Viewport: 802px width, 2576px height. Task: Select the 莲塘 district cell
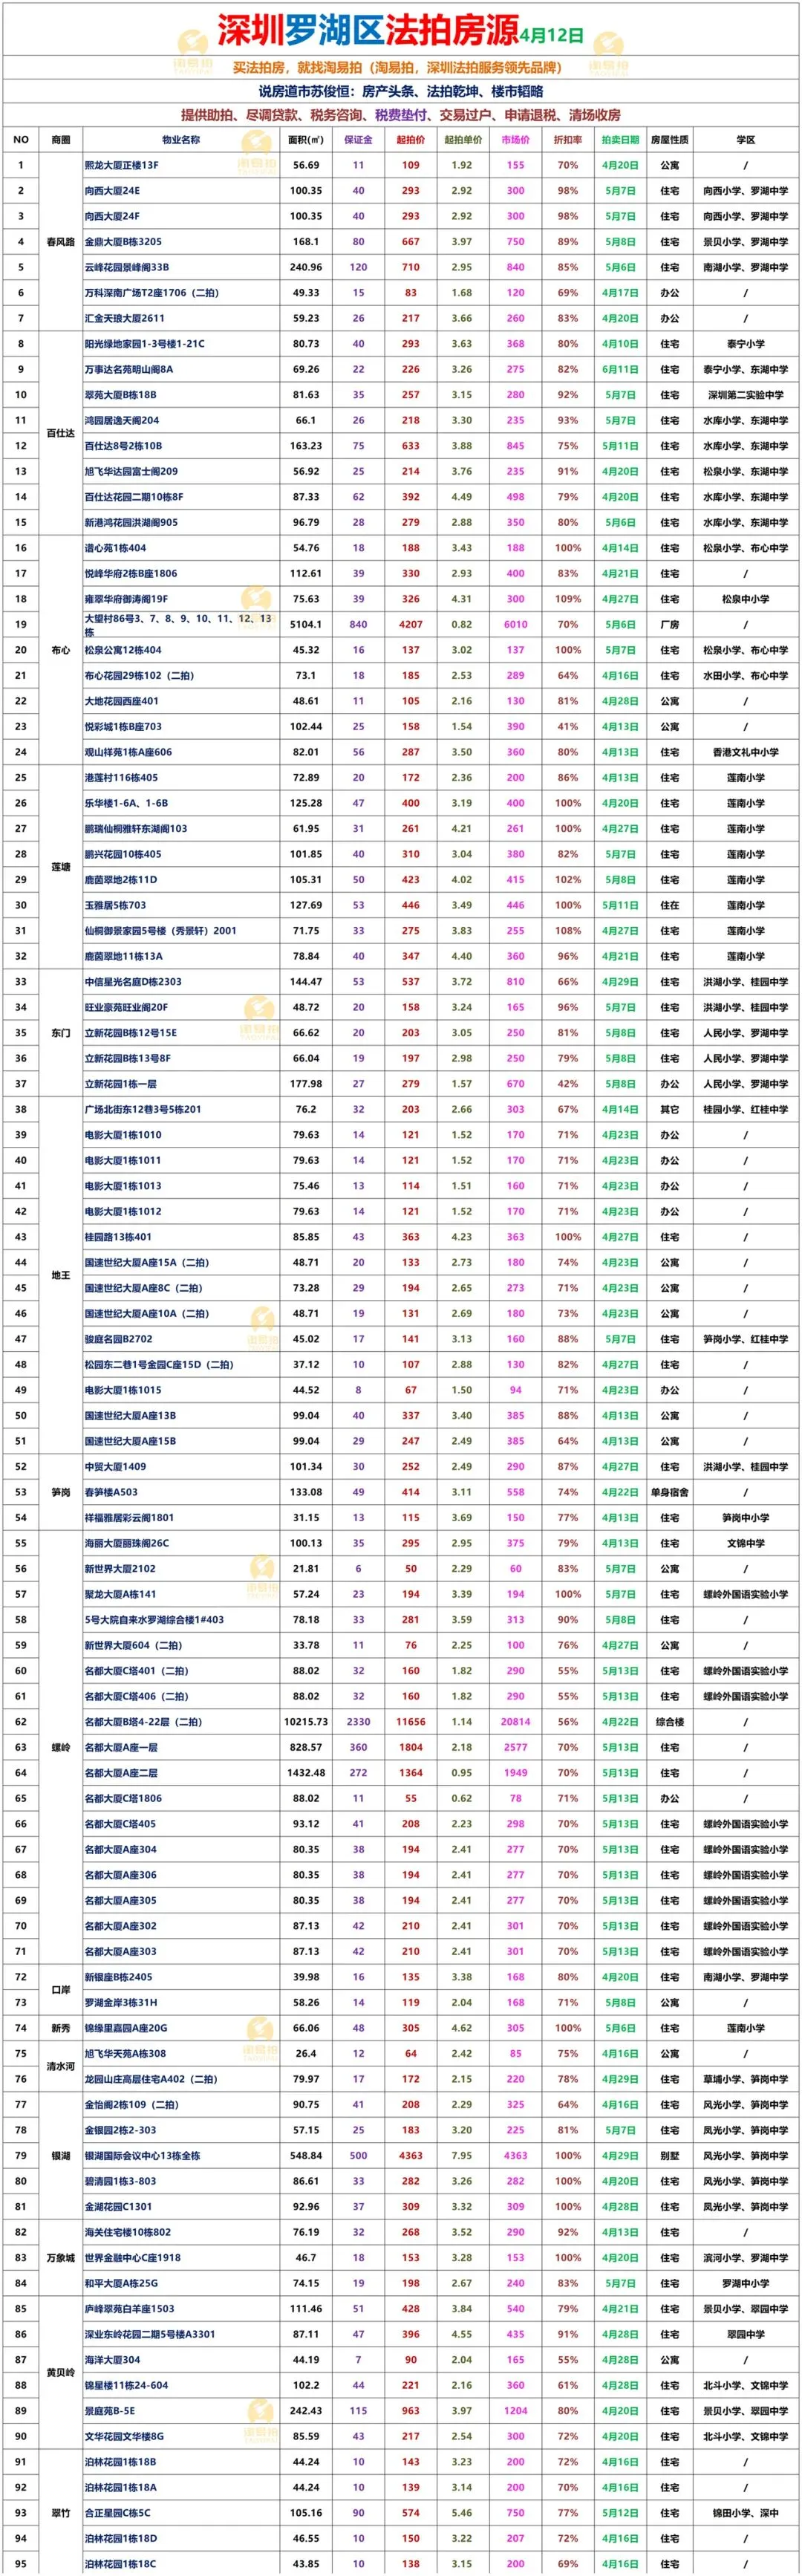61,867
